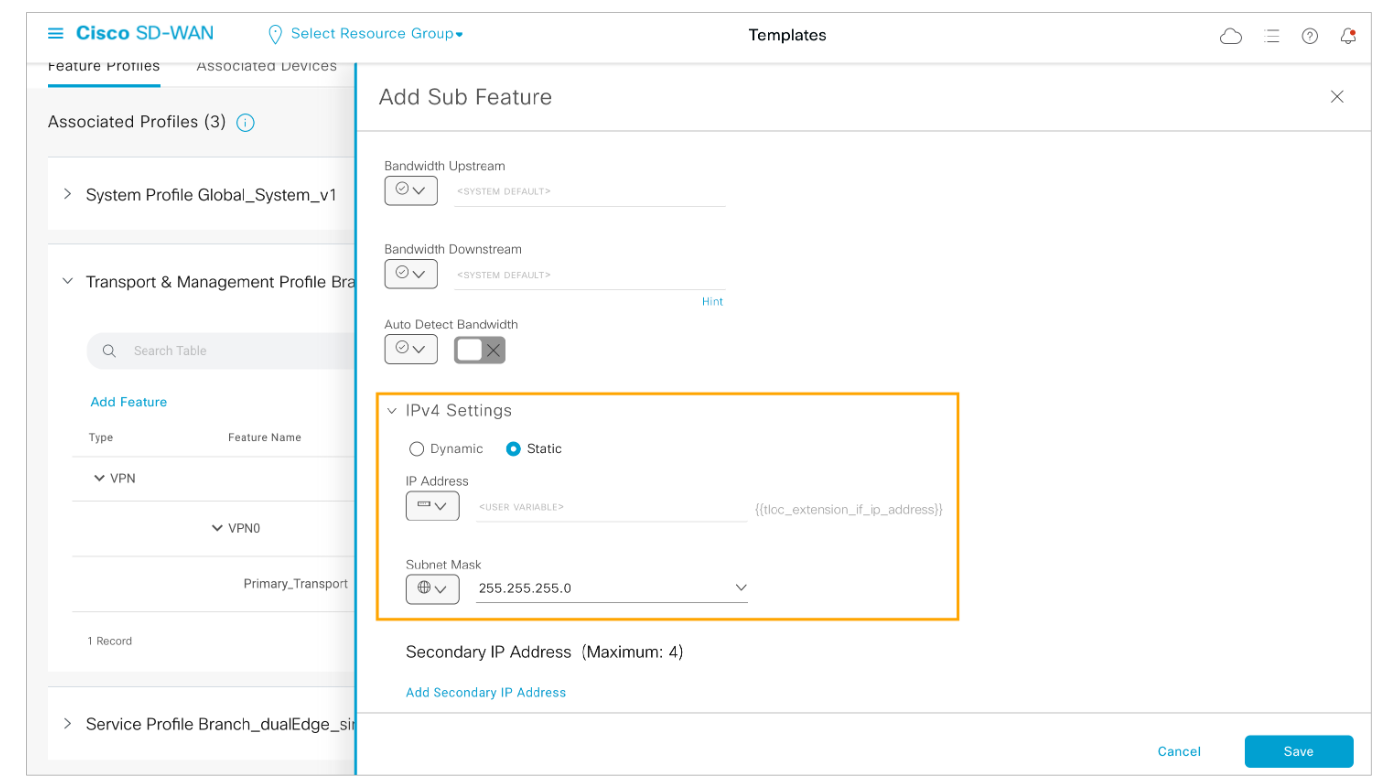Collapse the IPv4 Settings section
The width and height of the screenshot is (1384, 784).
pyautogui.click(x=392, y=411)
